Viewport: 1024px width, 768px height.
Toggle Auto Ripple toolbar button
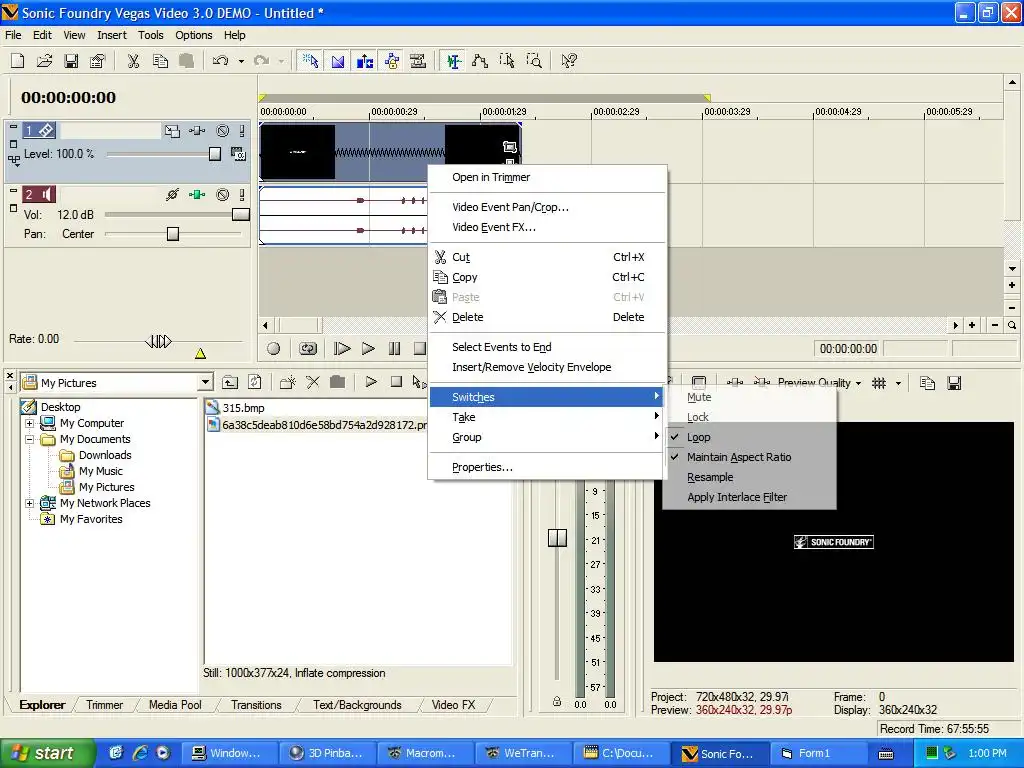click(364, 61)
